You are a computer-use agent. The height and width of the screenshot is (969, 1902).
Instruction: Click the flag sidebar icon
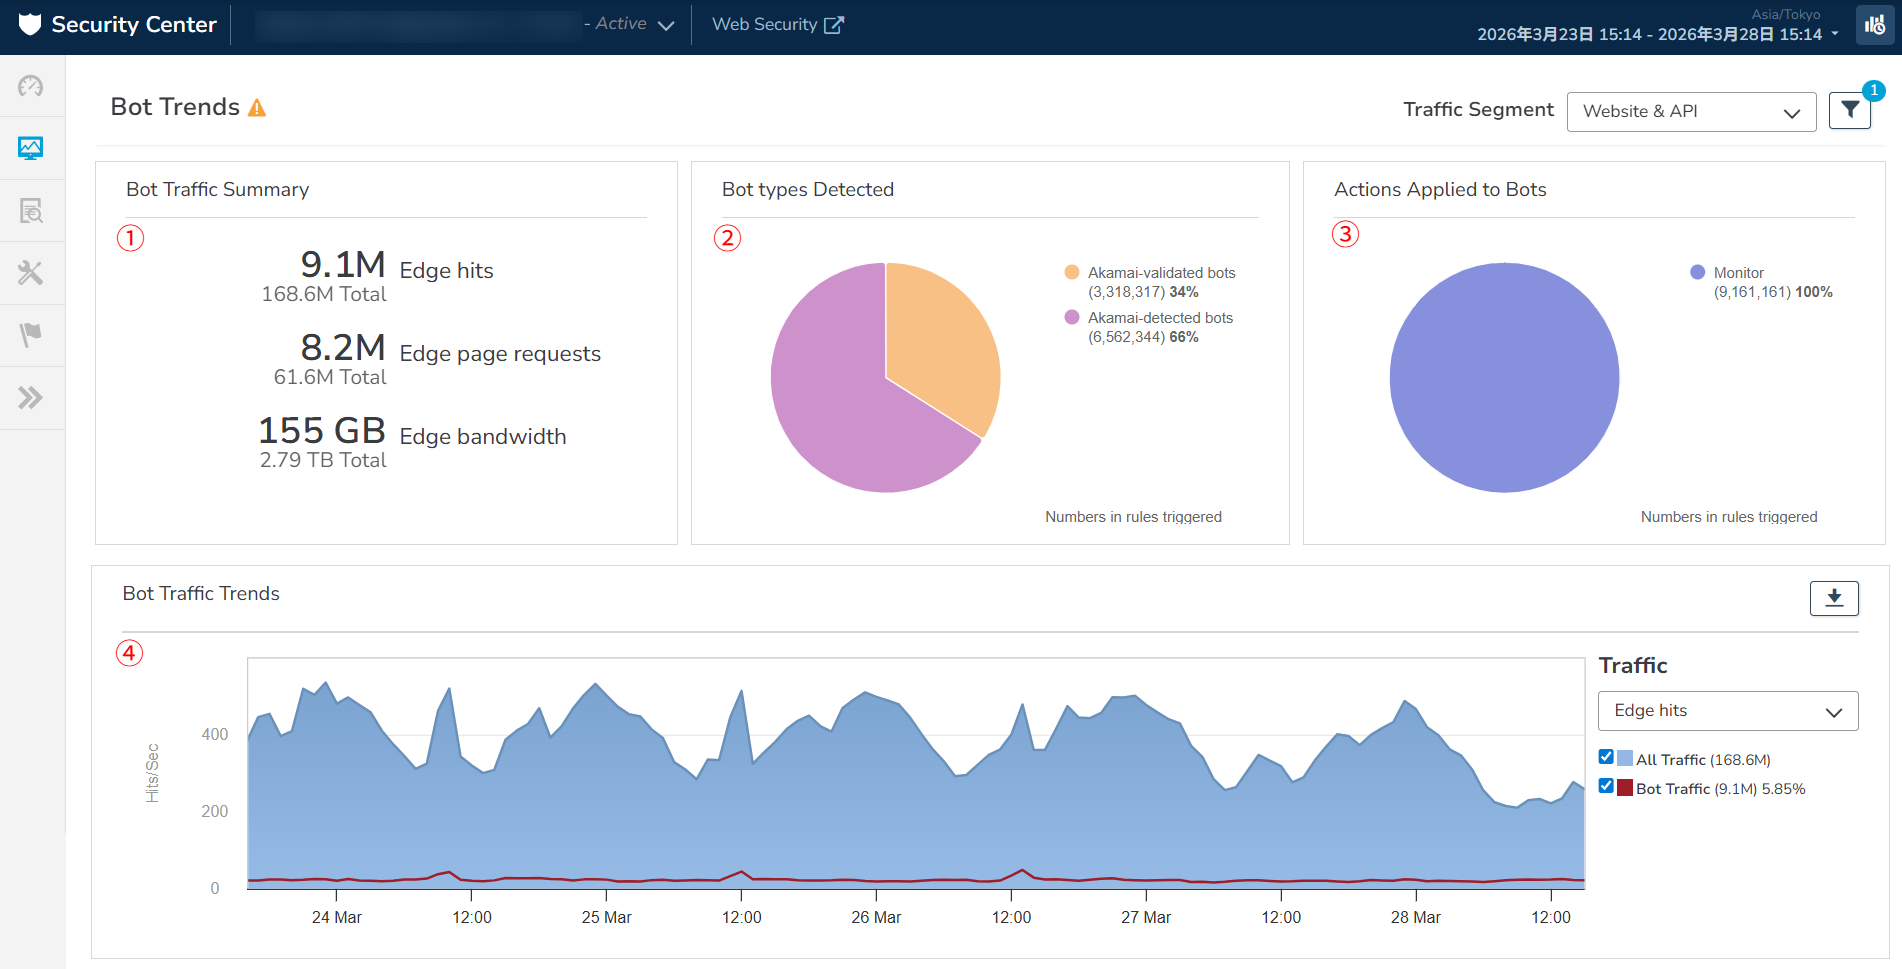pyautogui.click(x=31, y=335)
